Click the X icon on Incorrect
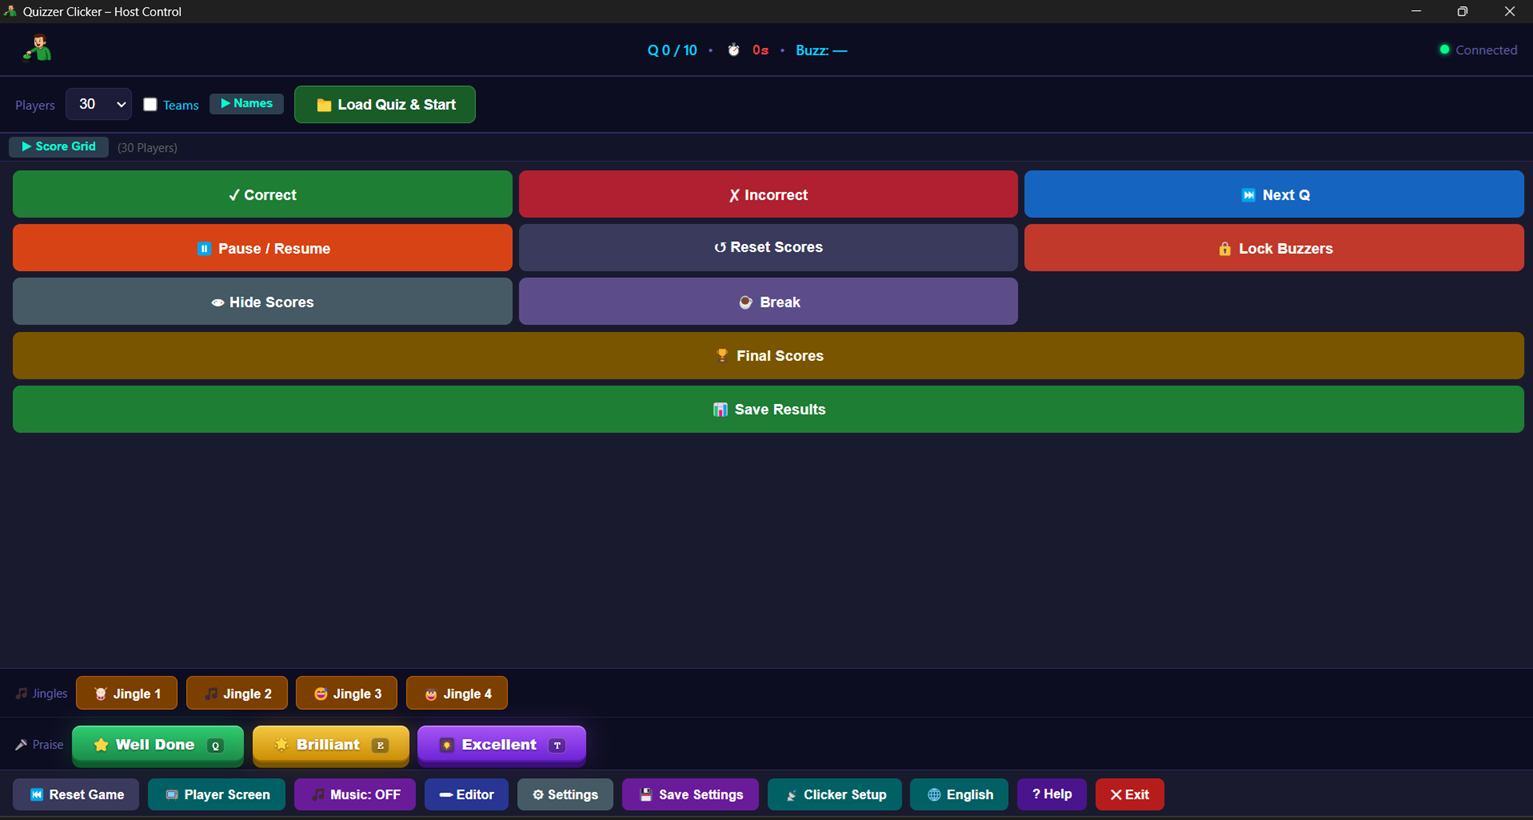Viewport: 1533px width, 820px height. click(x=734, y=195)
